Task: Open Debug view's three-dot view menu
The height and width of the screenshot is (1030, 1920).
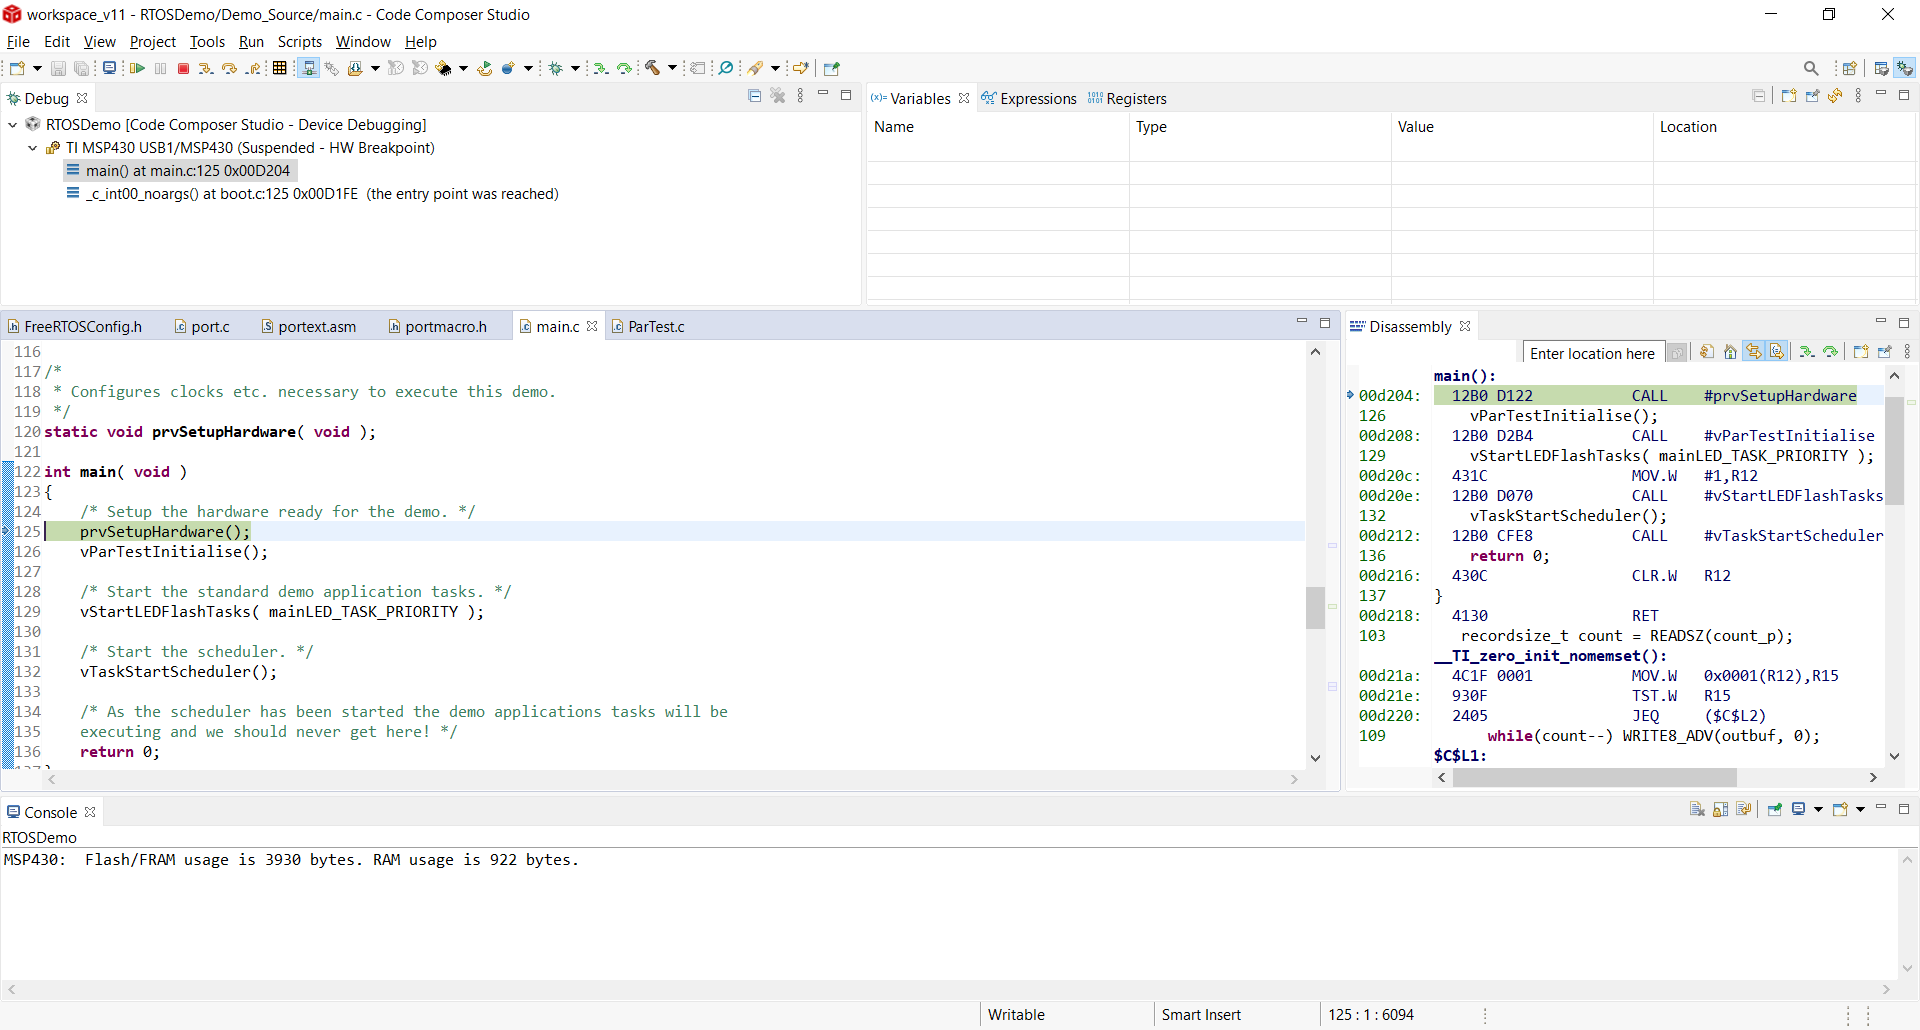Action: (800, 96)
